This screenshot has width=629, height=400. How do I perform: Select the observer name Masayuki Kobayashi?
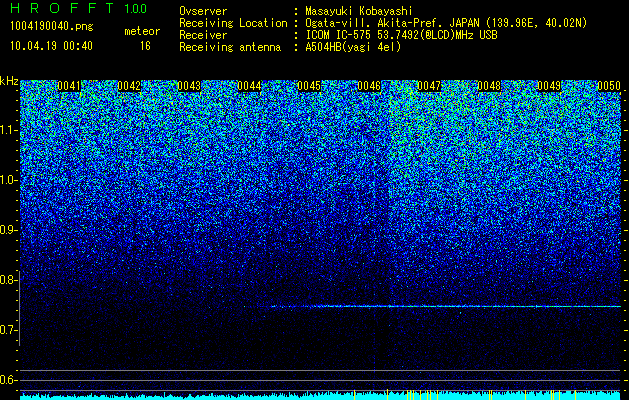click(358, 11)
